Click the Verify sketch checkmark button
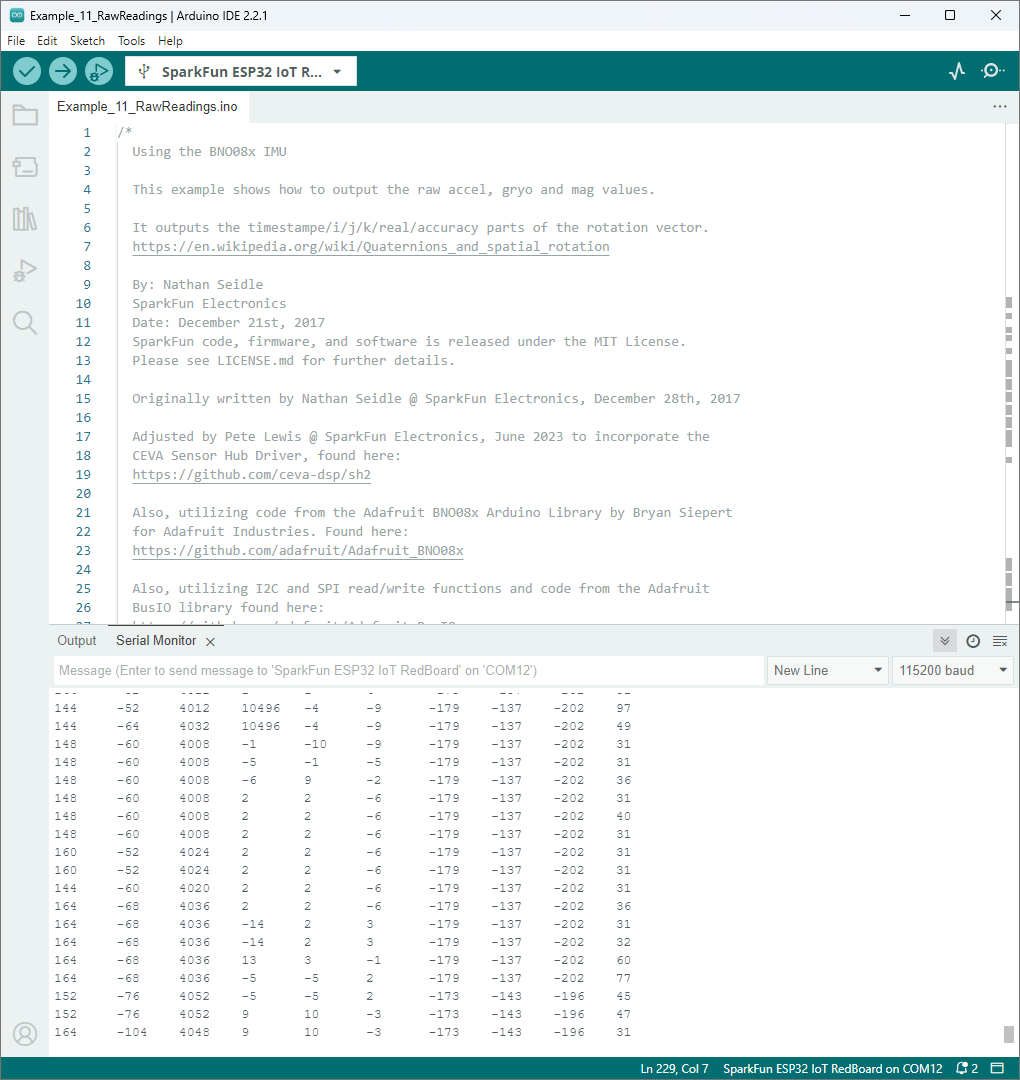This screenshot has height=1080, width=1020. tap(27, 71)
